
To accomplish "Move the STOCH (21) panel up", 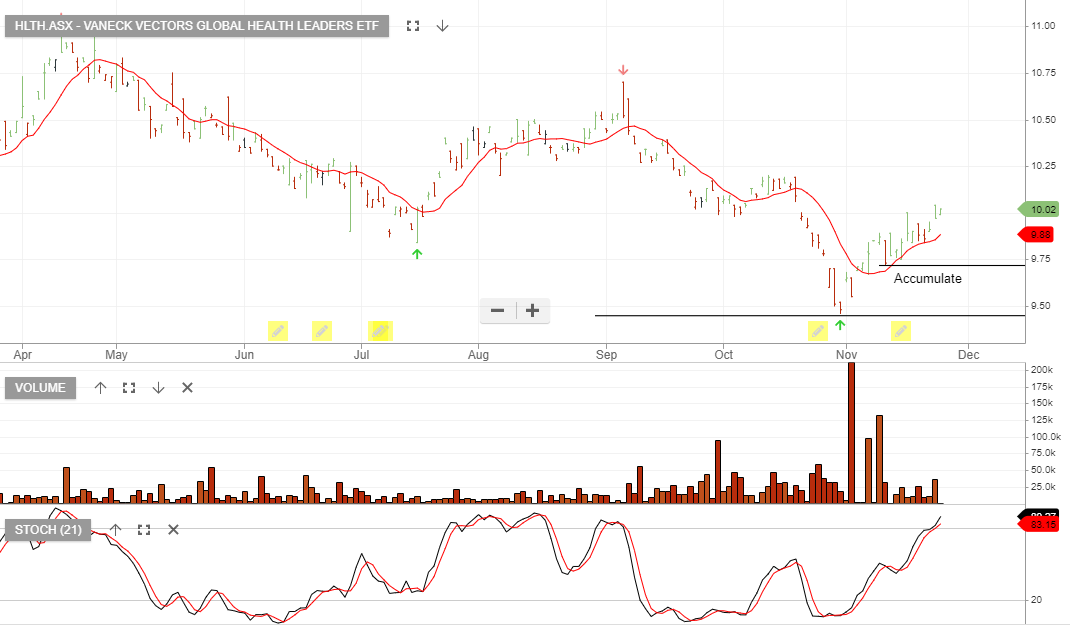I will tap(115, 529).
